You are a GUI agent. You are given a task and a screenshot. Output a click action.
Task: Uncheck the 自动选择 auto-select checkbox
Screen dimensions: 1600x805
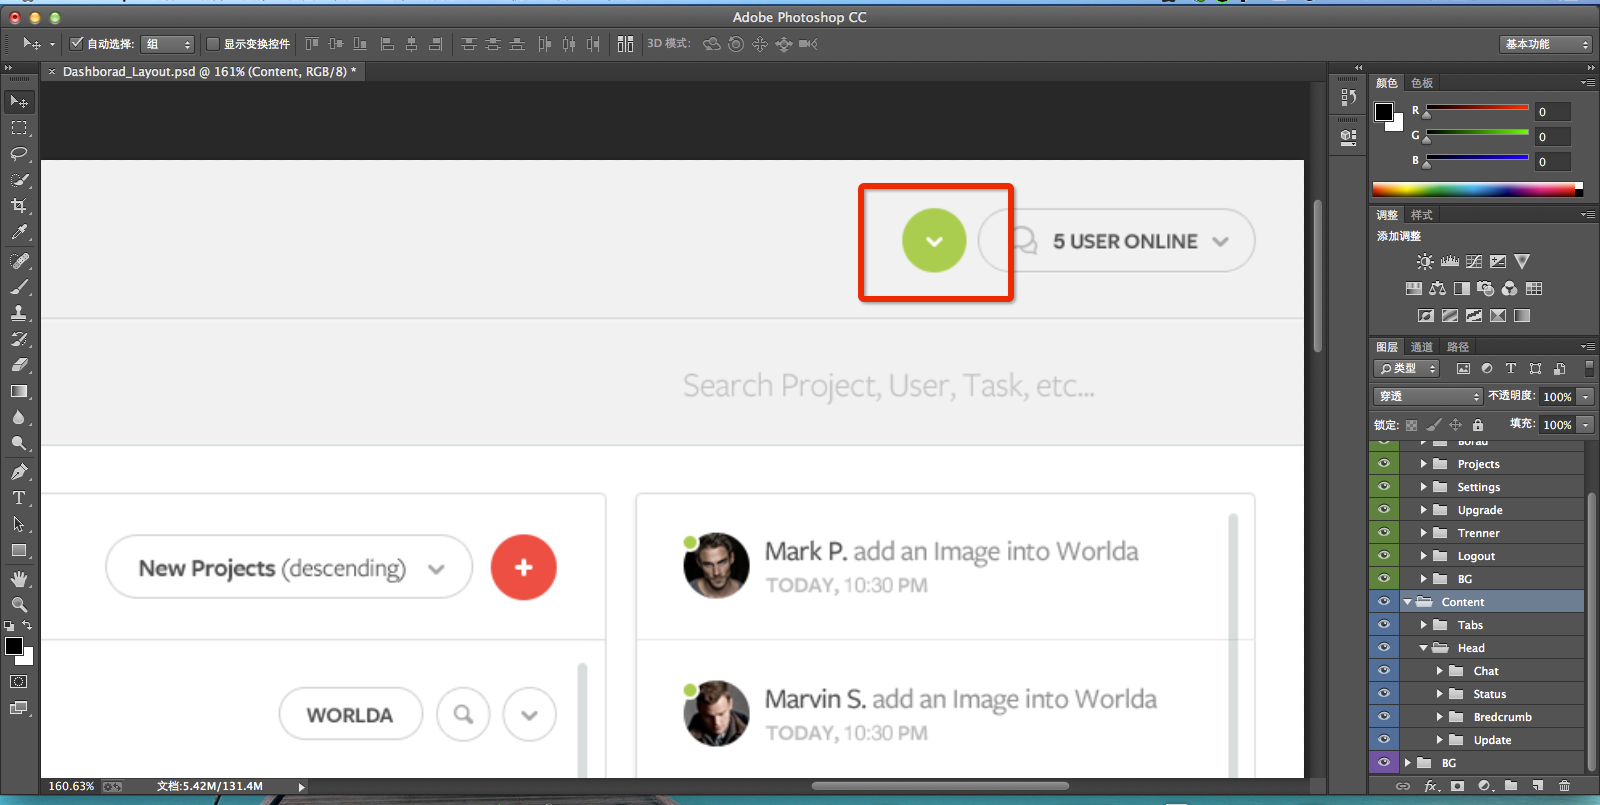pyautogui.click(x=76, y=43)
